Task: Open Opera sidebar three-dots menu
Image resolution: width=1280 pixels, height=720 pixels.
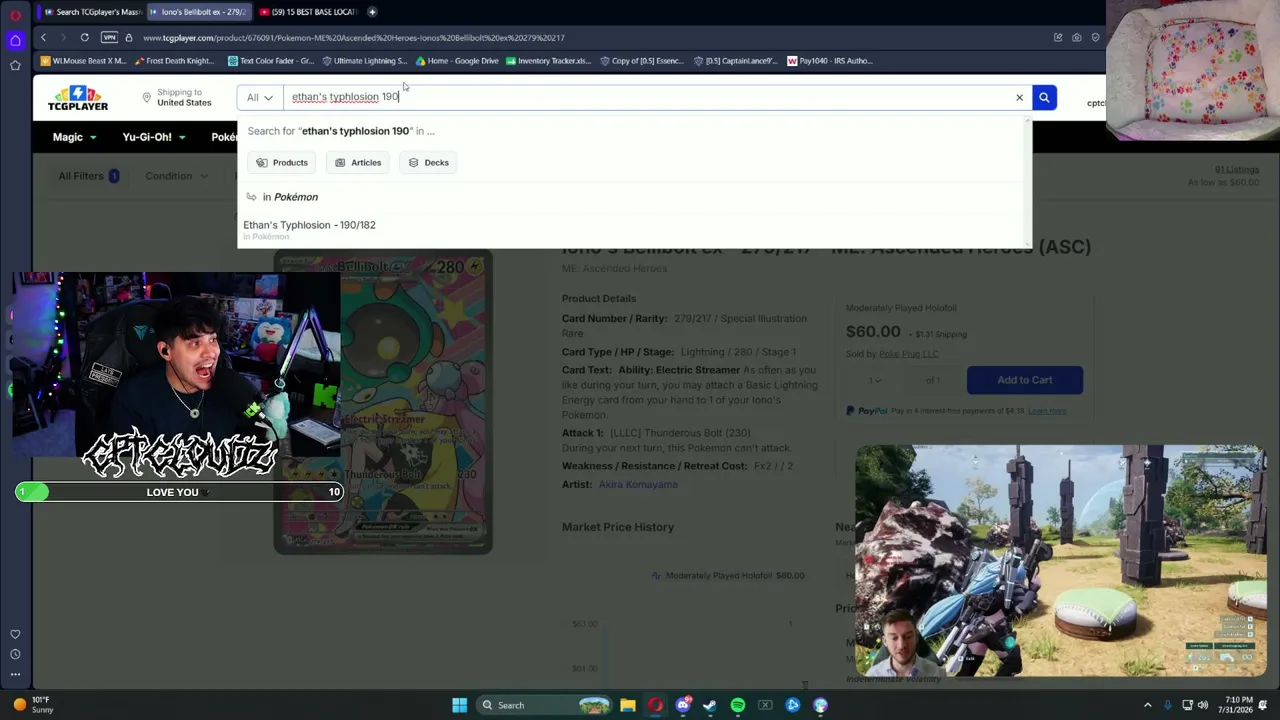Action: pyautogui.click(x=15, y=674)
